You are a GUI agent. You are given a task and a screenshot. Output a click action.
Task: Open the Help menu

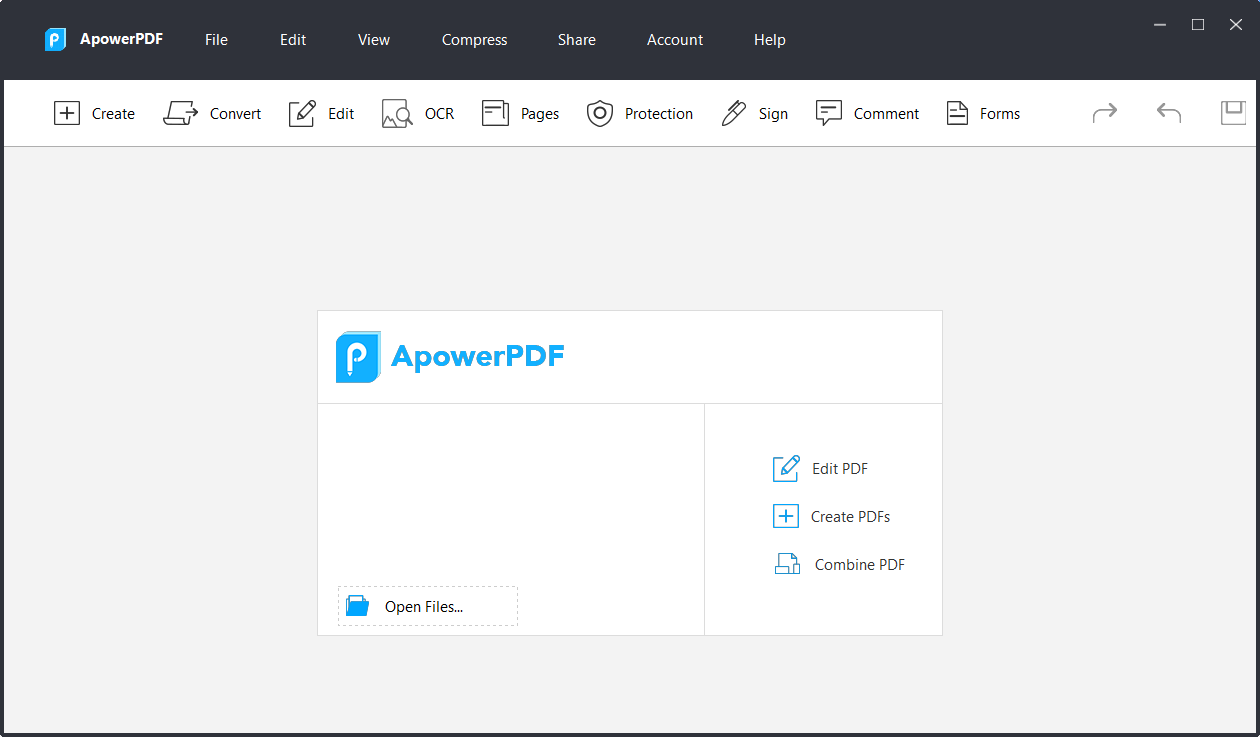point(770,40)
